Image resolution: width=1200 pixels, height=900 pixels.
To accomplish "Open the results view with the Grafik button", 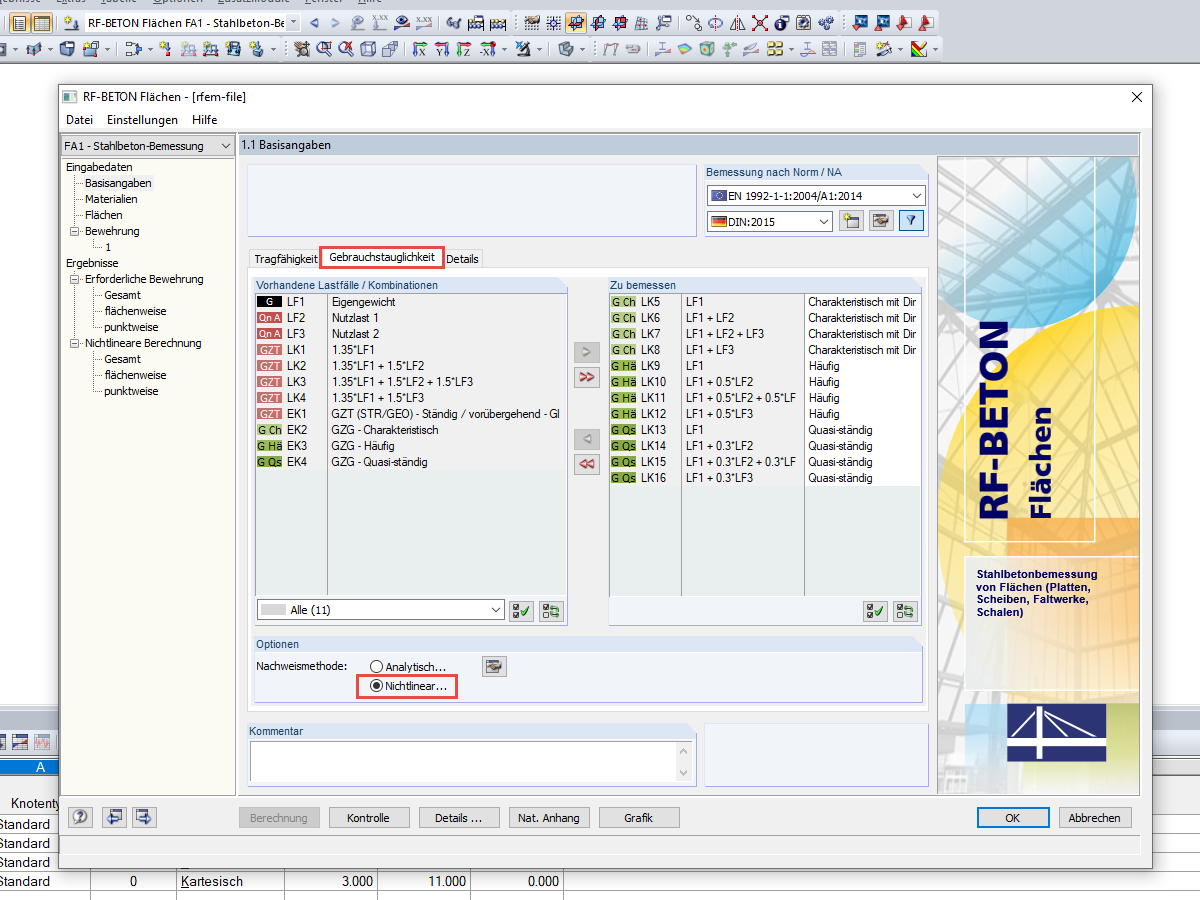I will [x=638, y=817].
